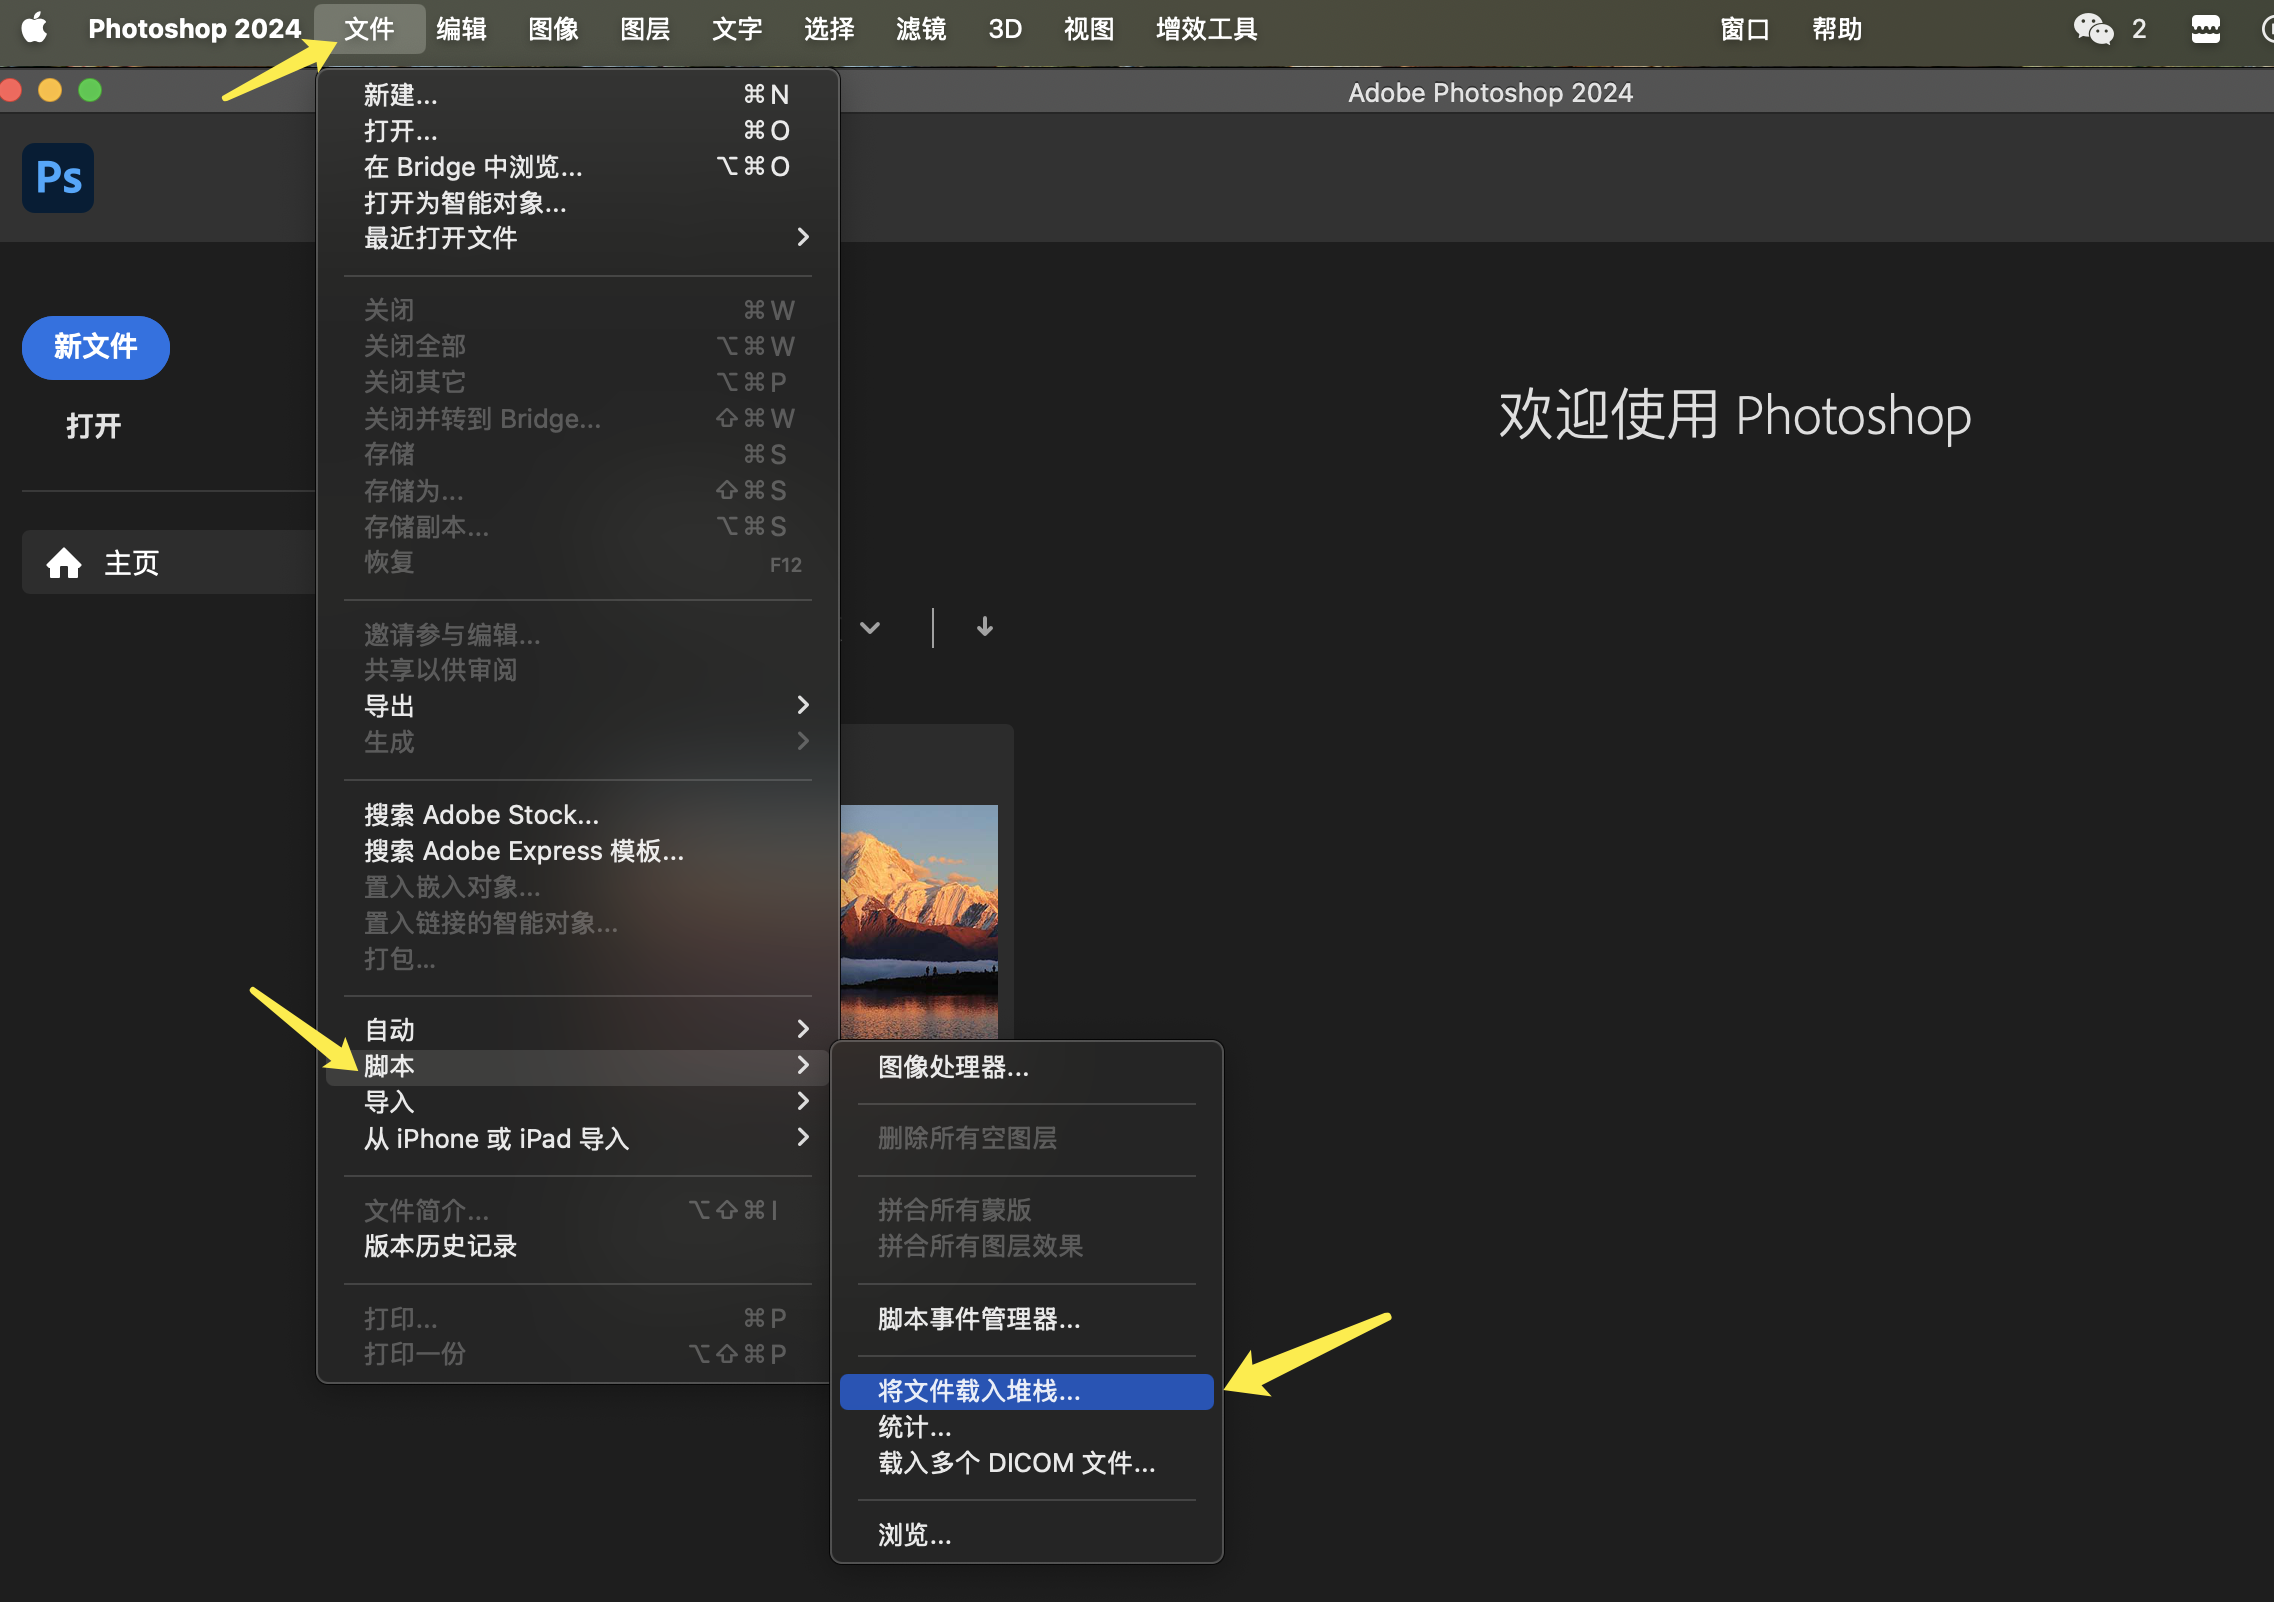
Task: Open the Photoshop 2024 application menu
Action: tap(194, 28)
